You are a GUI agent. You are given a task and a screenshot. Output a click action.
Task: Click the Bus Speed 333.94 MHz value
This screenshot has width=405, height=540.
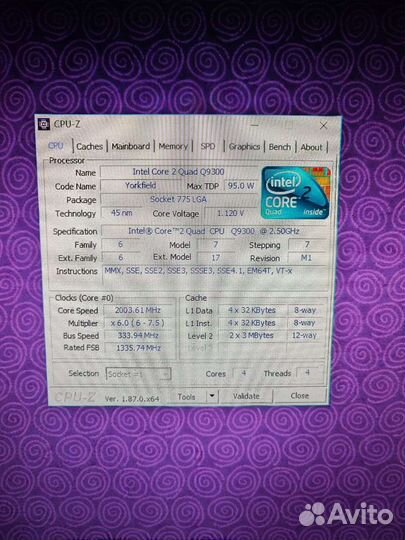tap(138, 335)
